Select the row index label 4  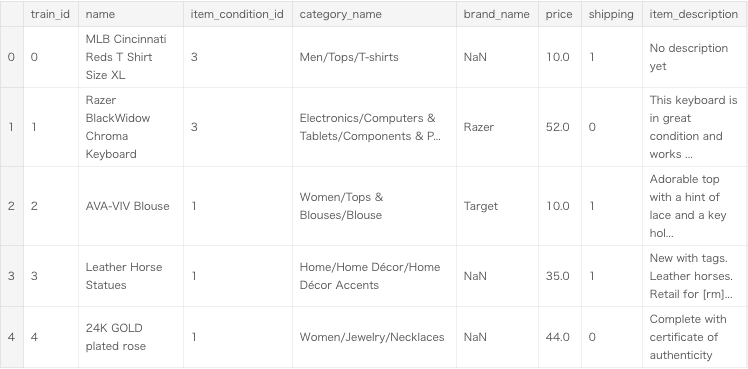click(x=11, y=337)
